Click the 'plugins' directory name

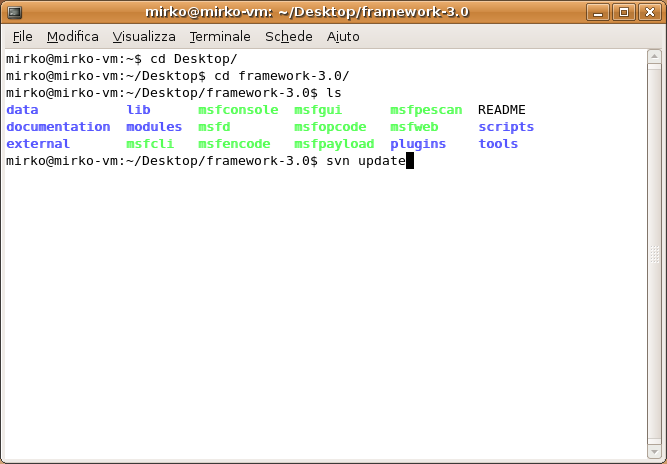pos(418,144)
